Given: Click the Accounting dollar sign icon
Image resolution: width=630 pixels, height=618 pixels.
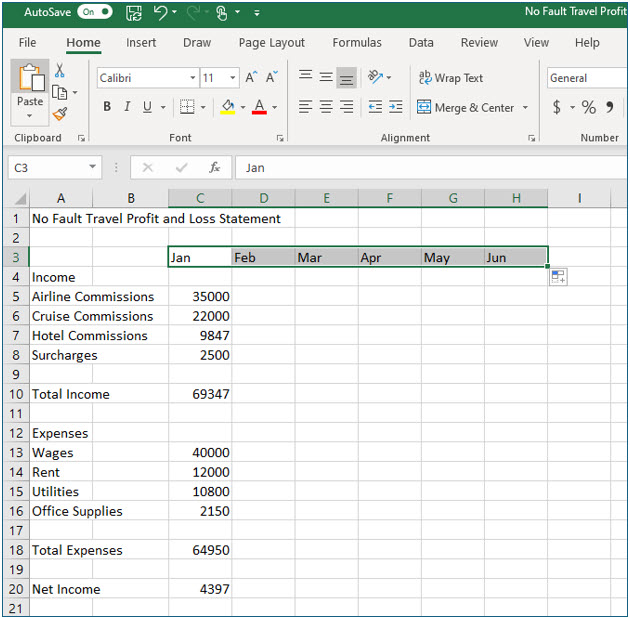Looking at the screenshot, I should tap(556, 107).
